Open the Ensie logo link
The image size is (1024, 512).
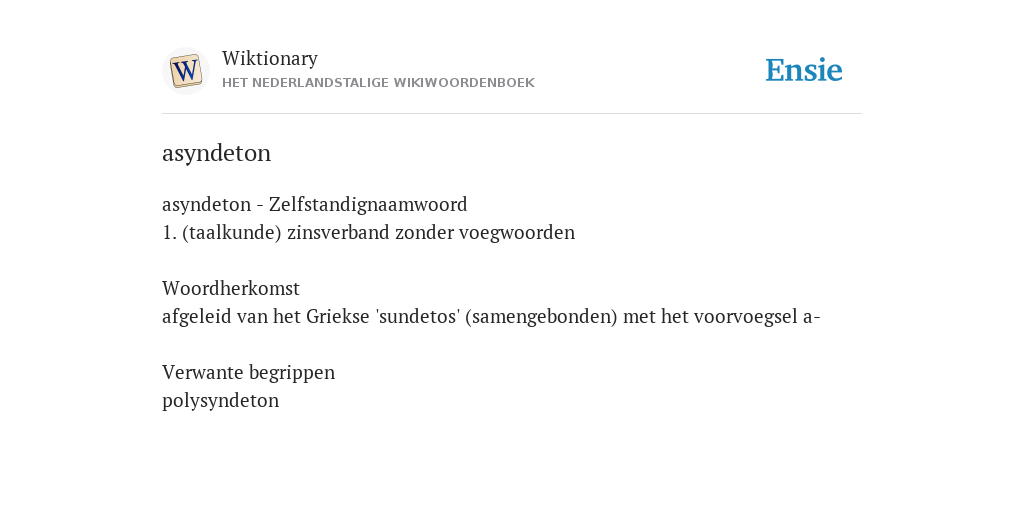click(x=804, y=70)
